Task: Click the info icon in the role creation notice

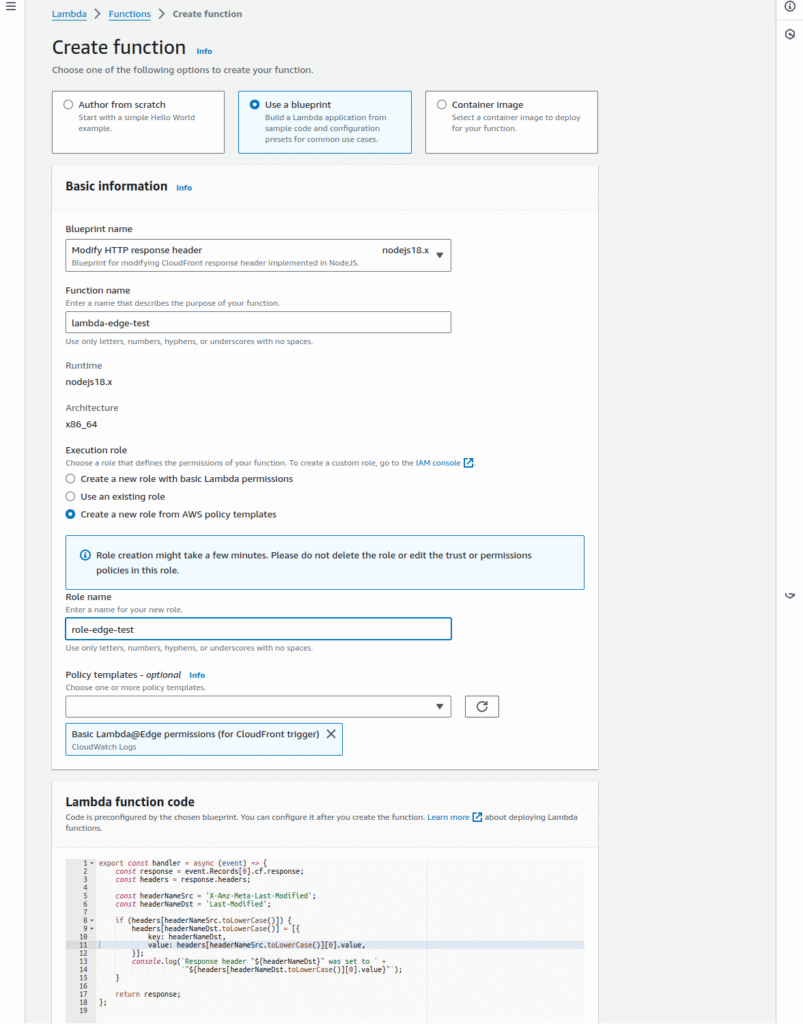Action: [x=85, y=555]
